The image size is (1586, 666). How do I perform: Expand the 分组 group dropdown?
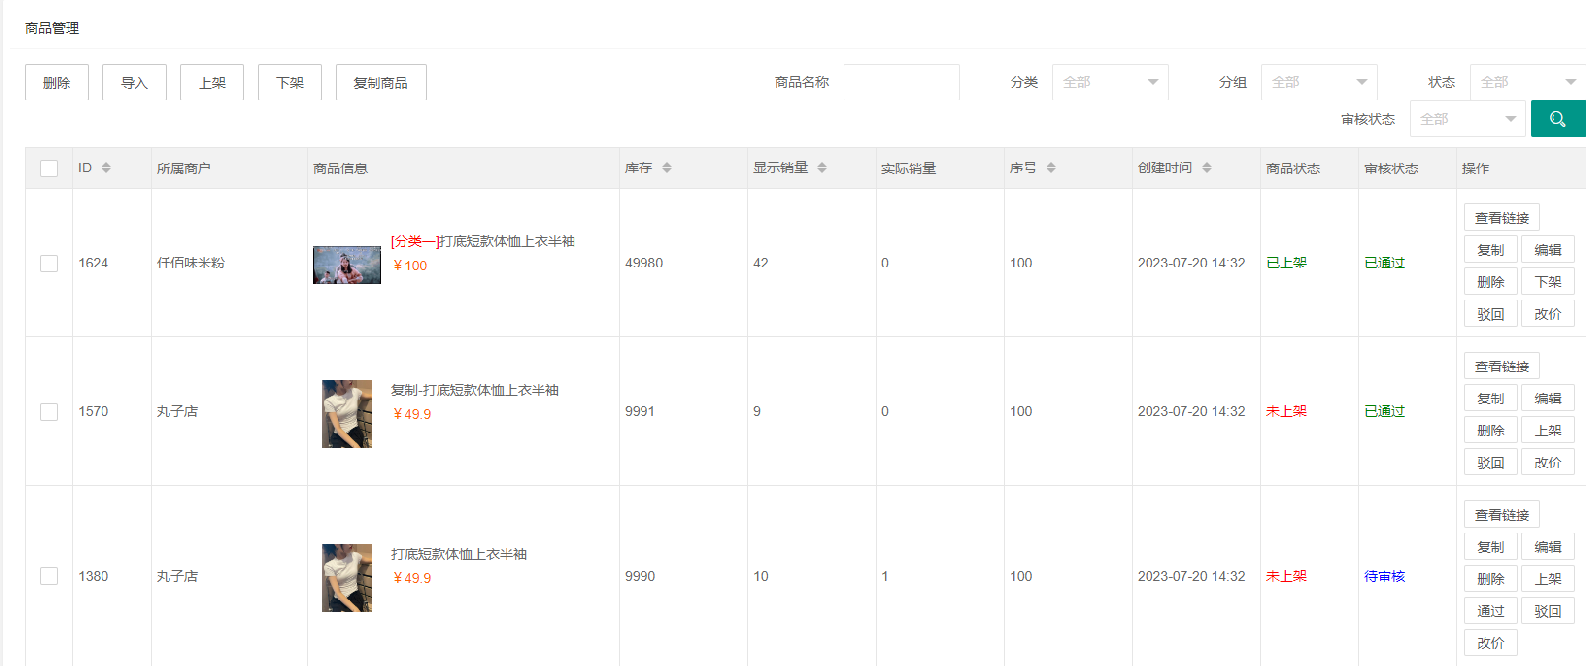(x=1318, y=82)
